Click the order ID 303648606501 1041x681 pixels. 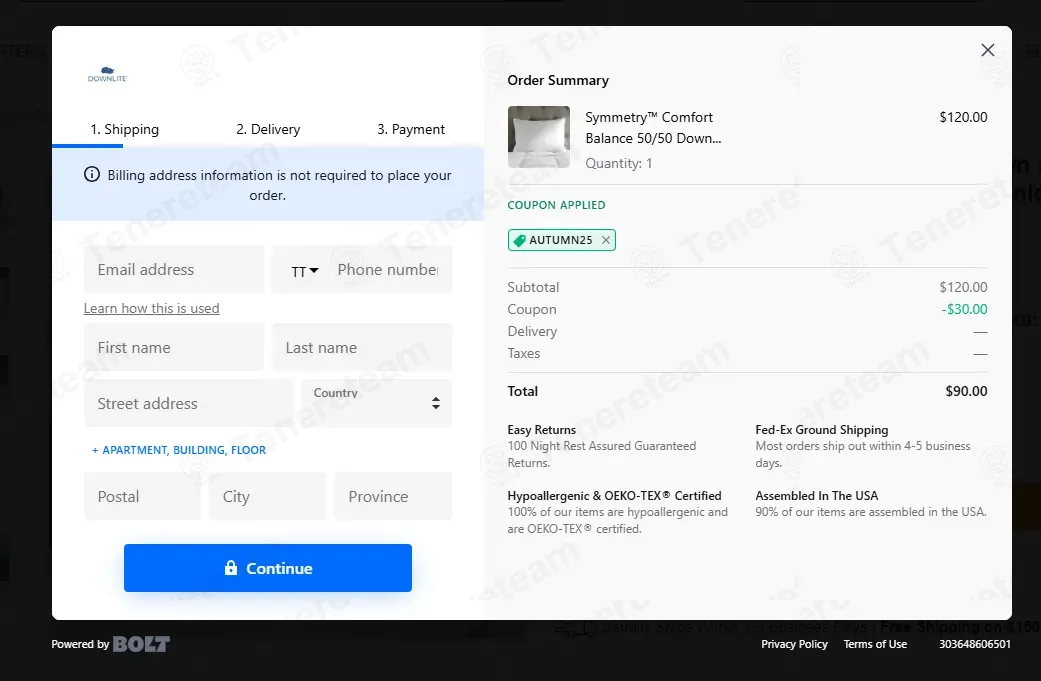(x=975, y=644)
